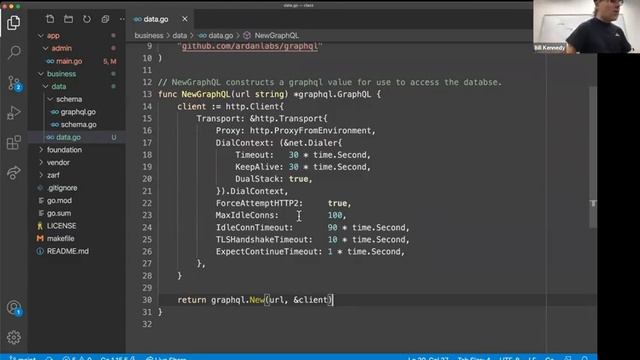The image size is (640, 360).
Task: Click on 'ForceAttemptHTTP2:' in code
Action: 260,203
